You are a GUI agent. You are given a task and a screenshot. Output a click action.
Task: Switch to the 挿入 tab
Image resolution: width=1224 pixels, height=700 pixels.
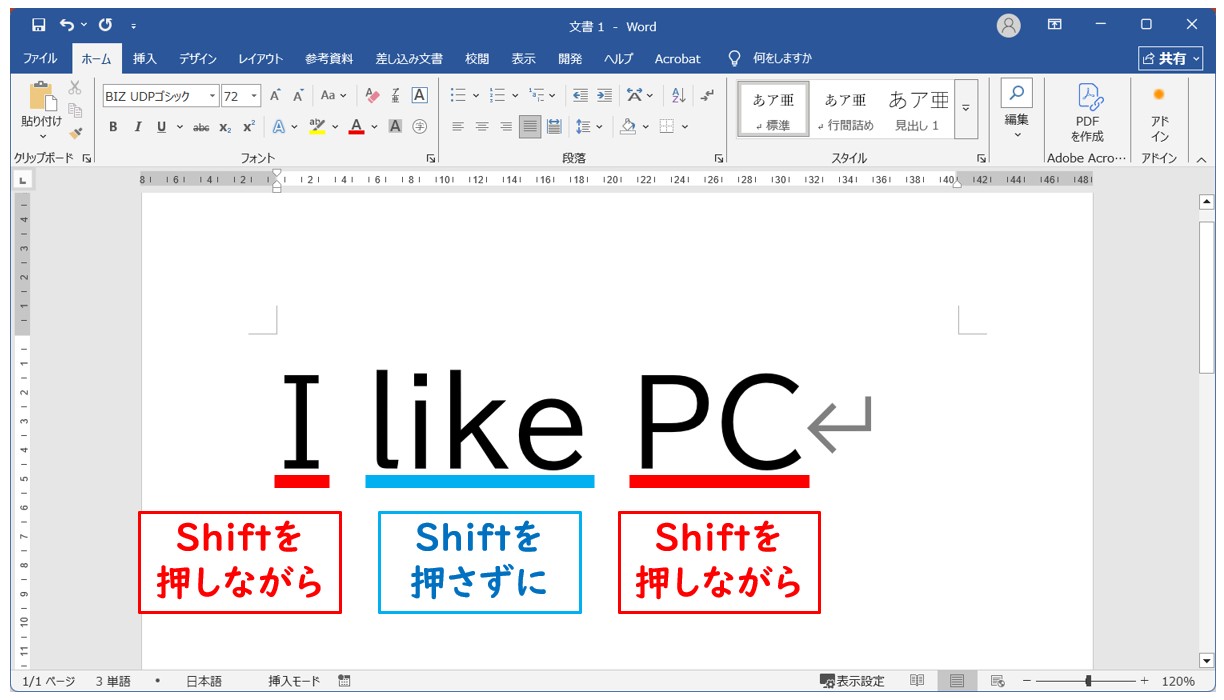click(145, 59)
